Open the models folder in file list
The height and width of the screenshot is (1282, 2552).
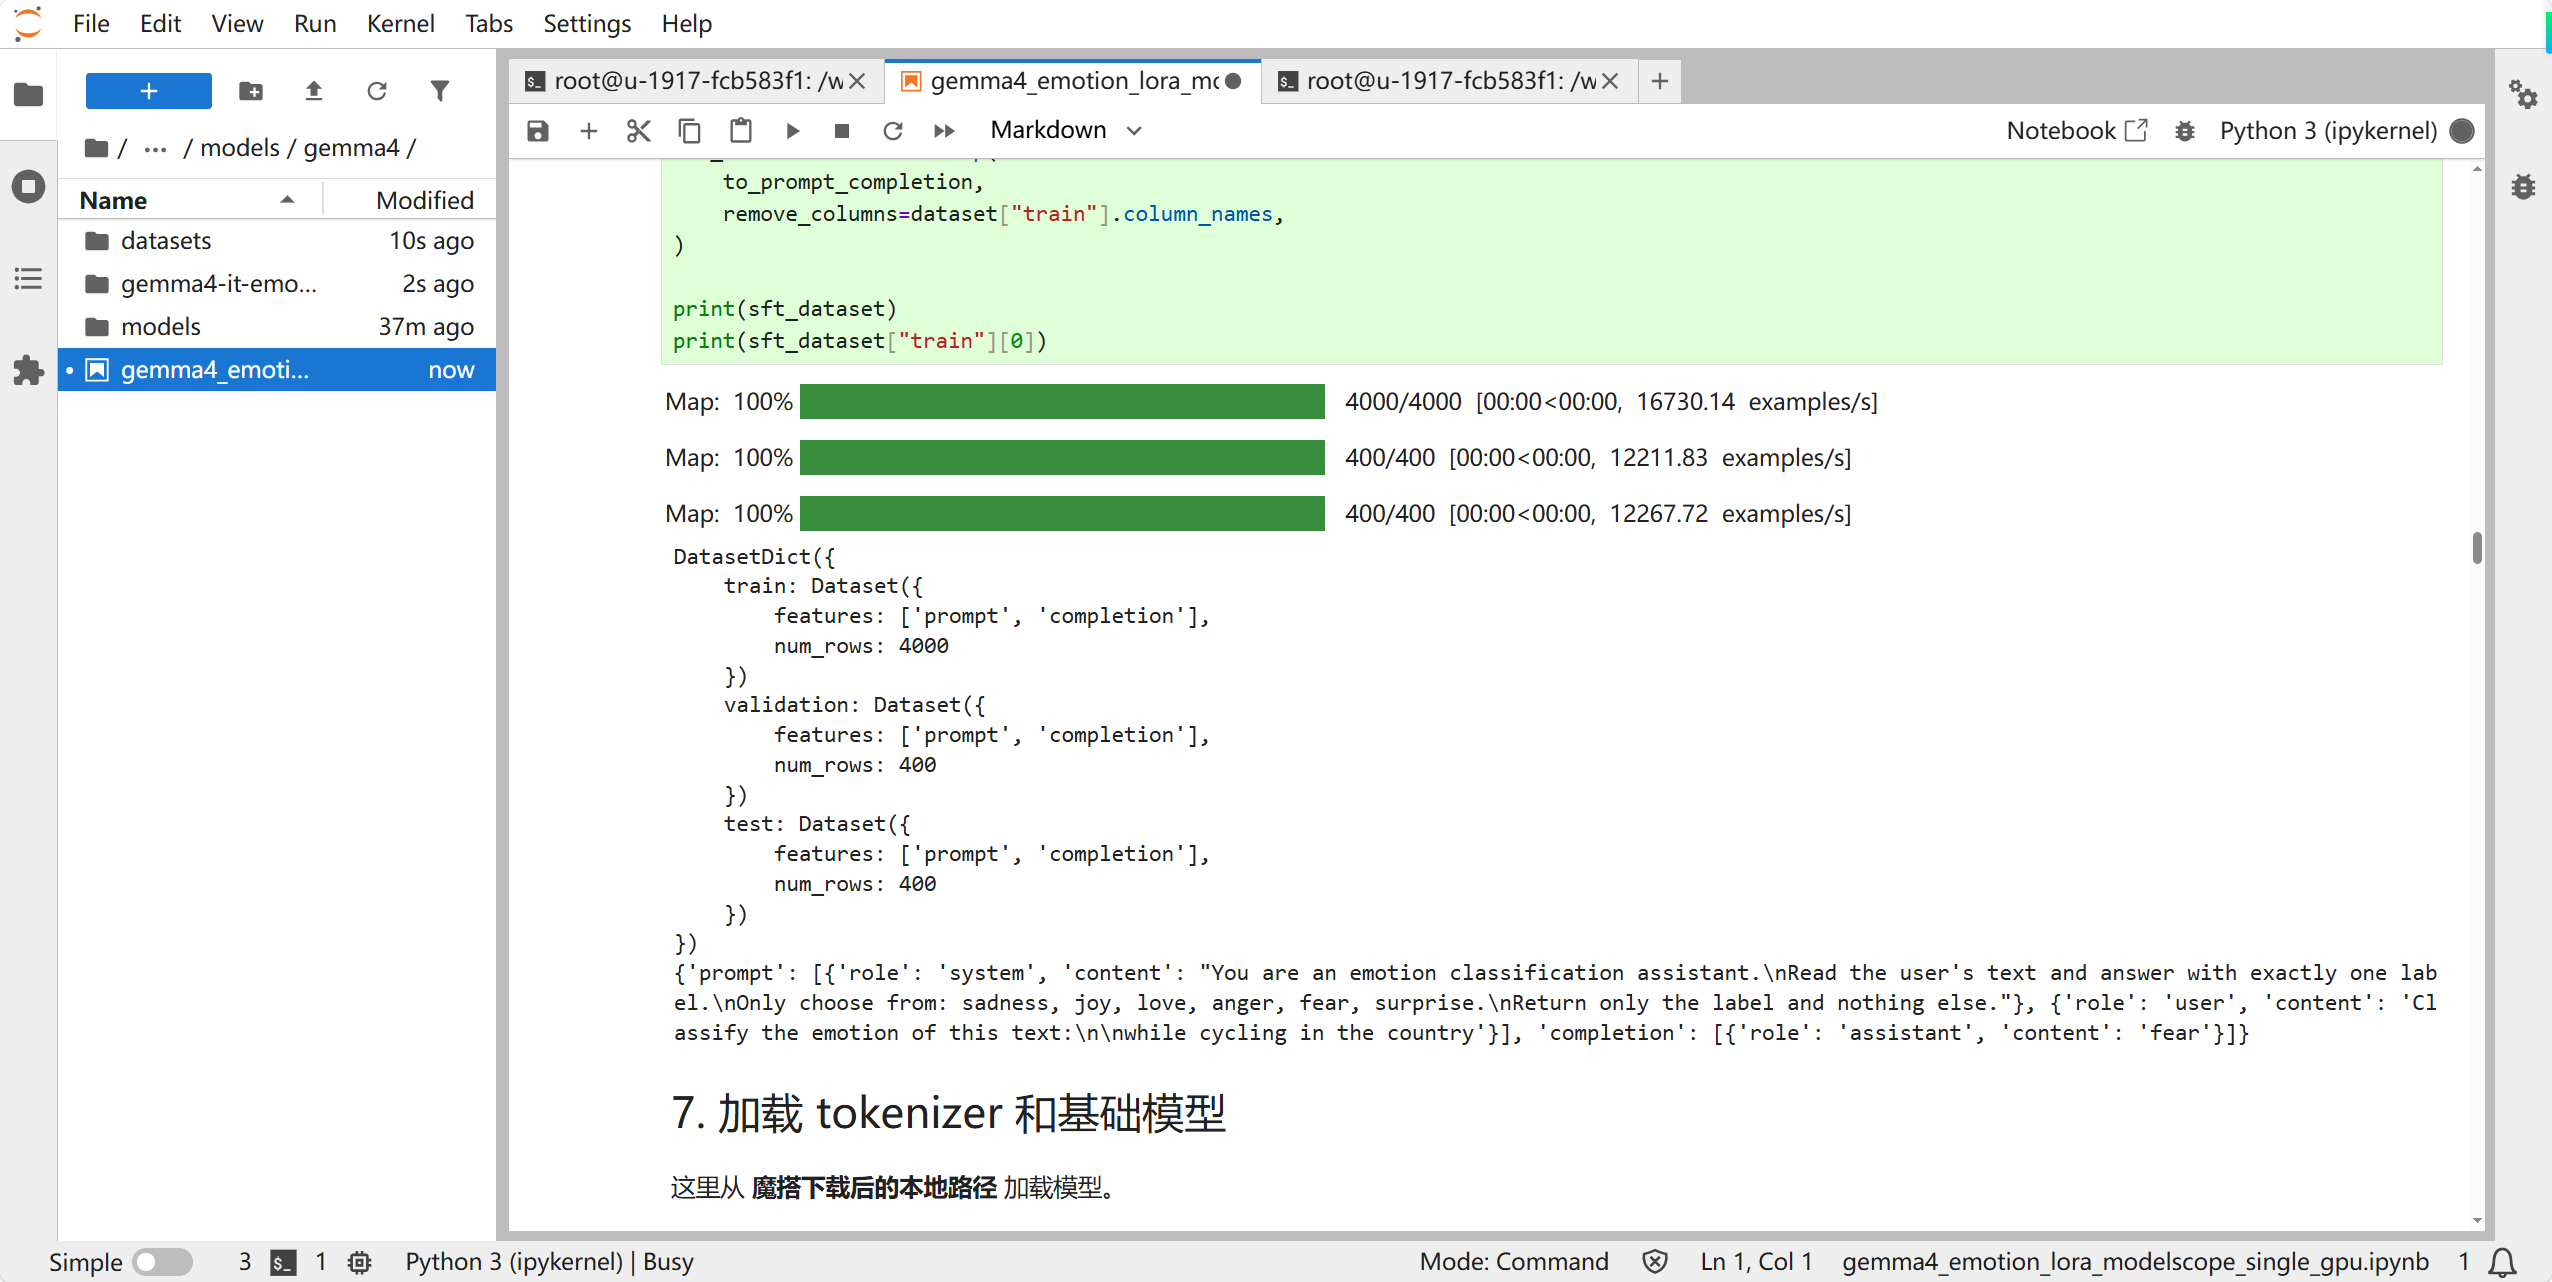(x=277, y=327)
